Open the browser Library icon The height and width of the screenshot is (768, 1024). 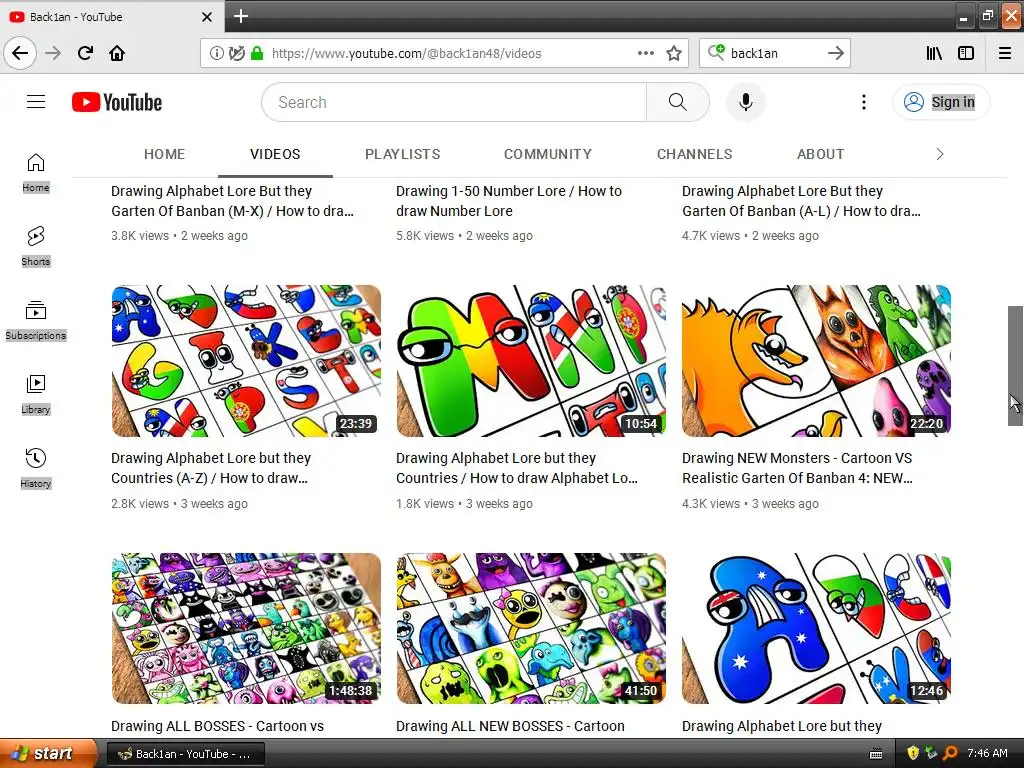point(934,54)
